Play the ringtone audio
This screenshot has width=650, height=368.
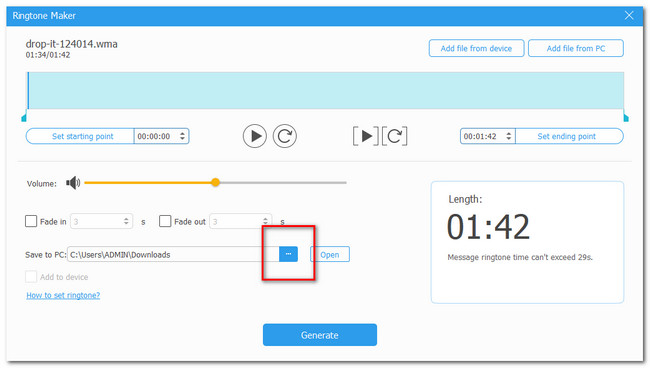point(255,136)
